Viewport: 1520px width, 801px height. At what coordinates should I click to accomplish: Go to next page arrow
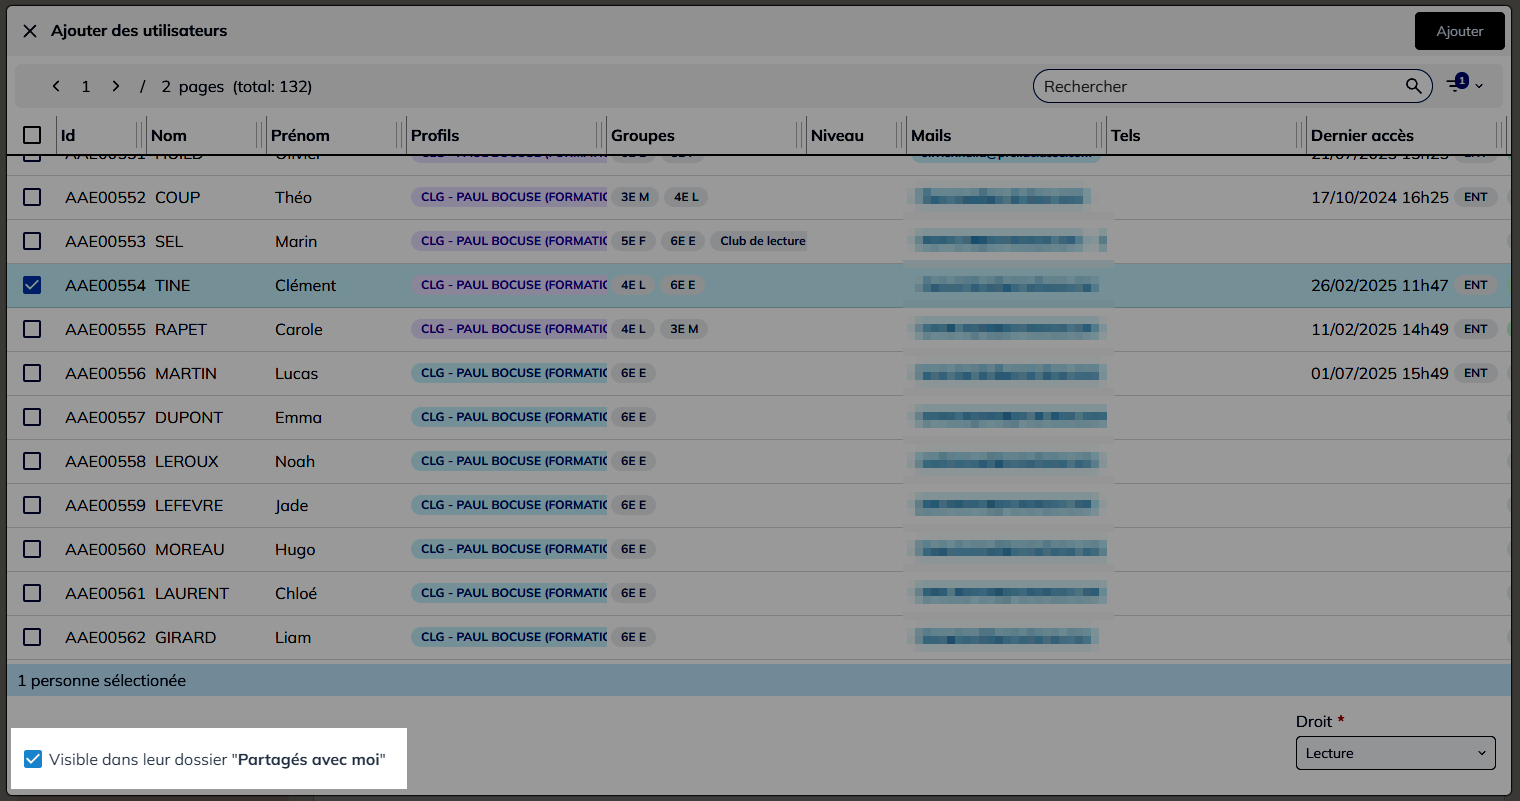[116, 86]
